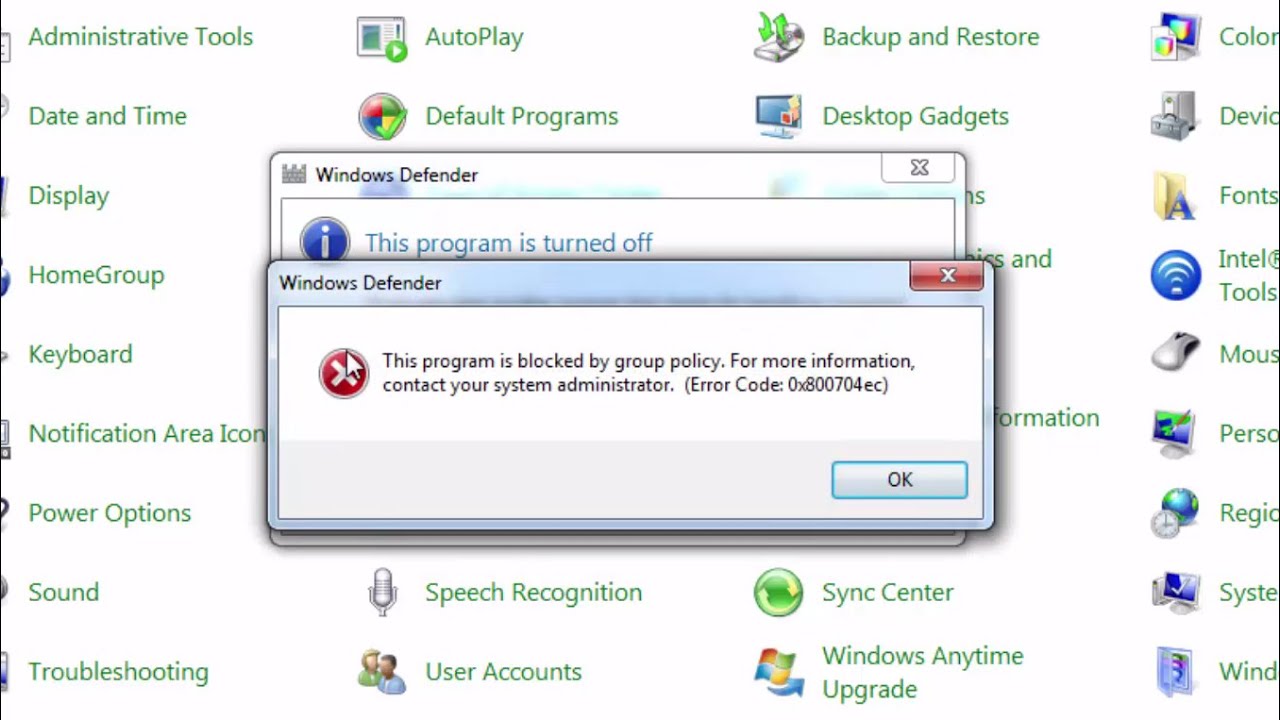
Task: Open the Intel wireless tools icon
Action: [x=1175, y=275]
